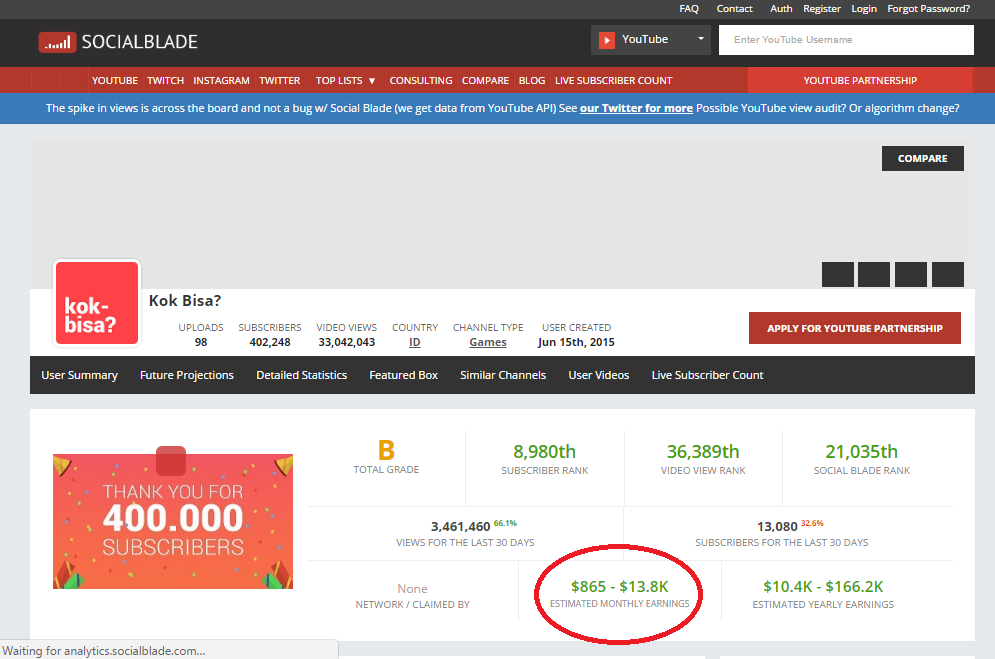The width and height of the screenshot is (995, 659).
Task: Open the FAQ link
Action: pyautogui.click(x=689, y=9)
